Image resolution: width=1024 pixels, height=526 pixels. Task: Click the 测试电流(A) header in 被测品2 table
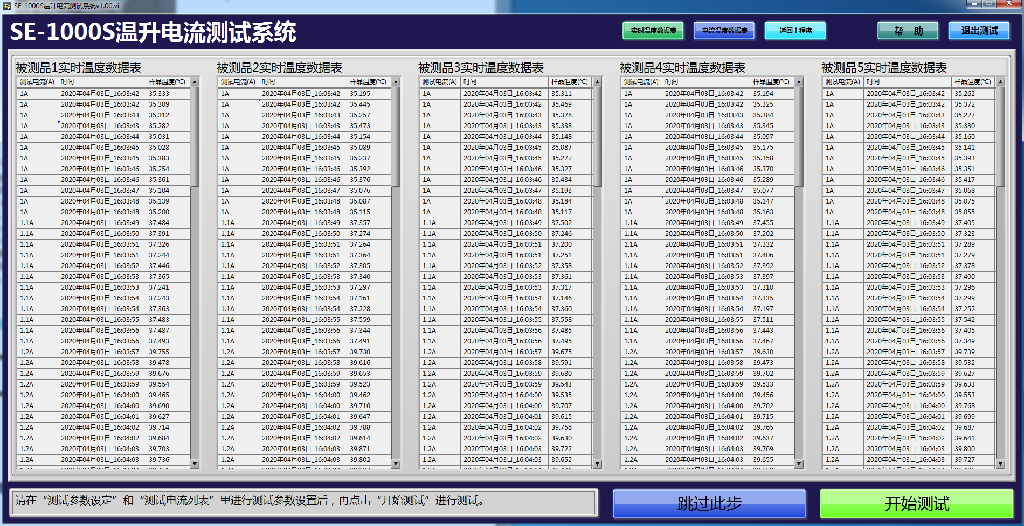236,82
